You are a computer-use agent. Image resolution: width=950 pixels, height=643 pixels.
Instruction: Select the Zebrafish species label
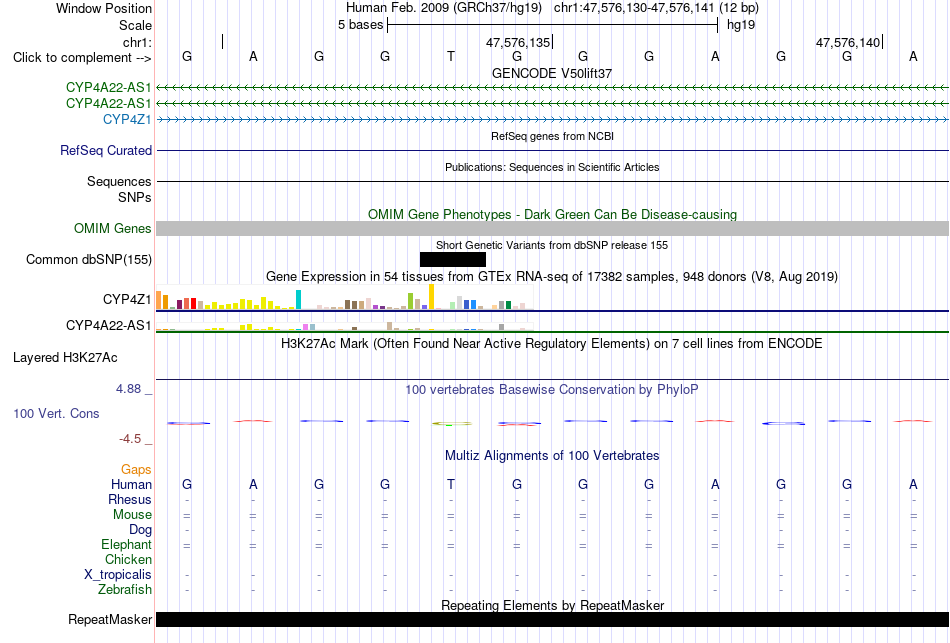pyautogui.click(x=125, y=589)
